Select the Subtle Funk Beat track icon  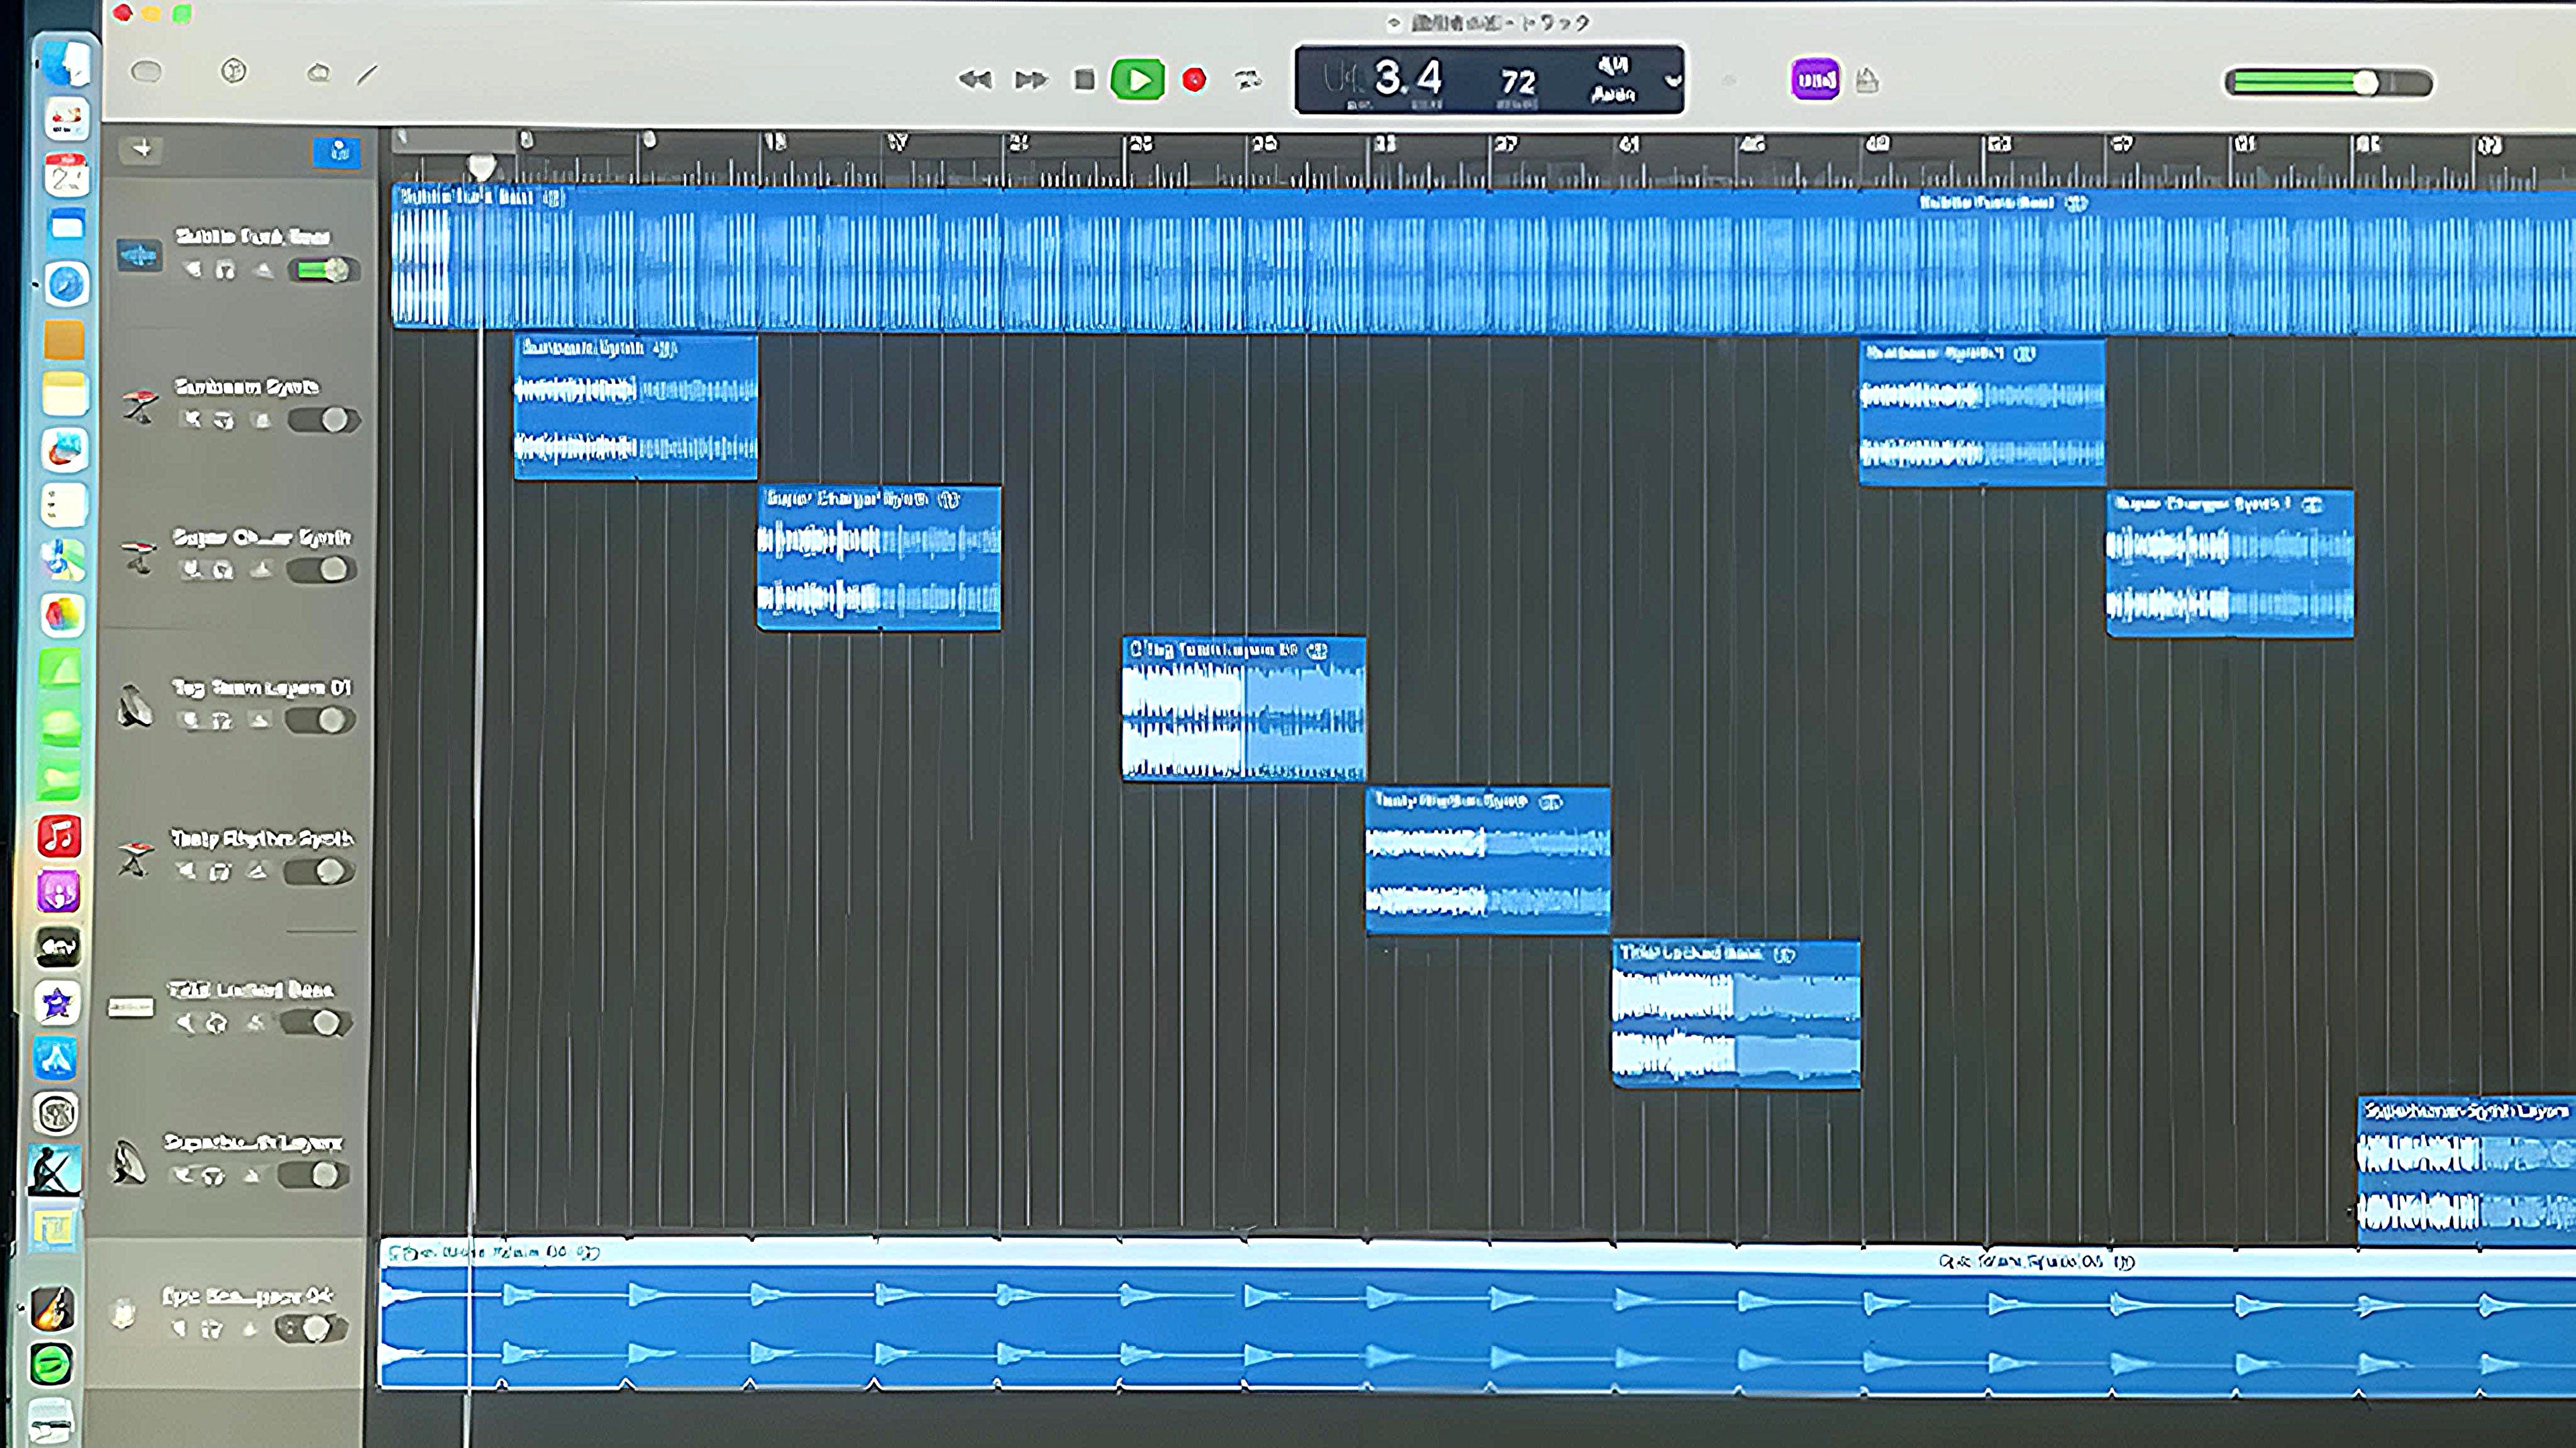tap(139, 254)
